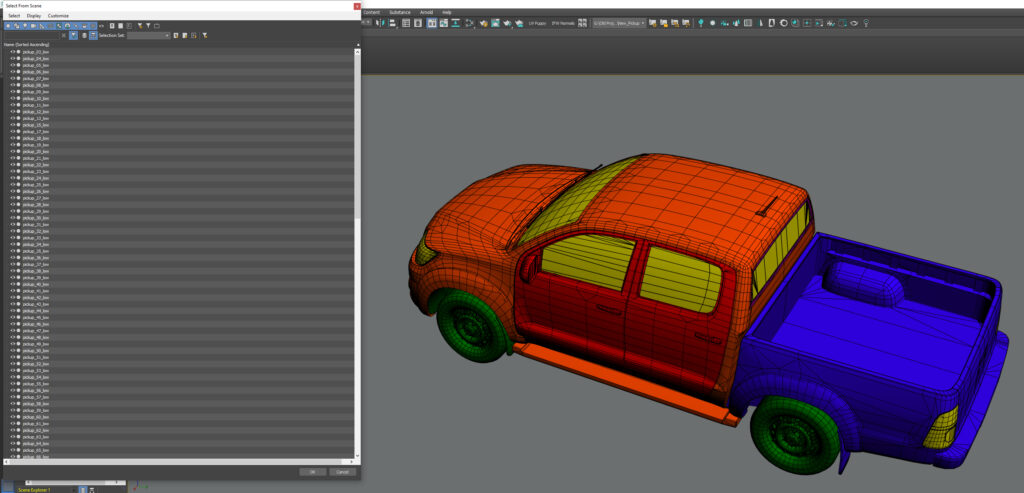Click the lightbulb icon at toolbar end
This screenshot has height=493, width=1024.
[x=867, y=22]
